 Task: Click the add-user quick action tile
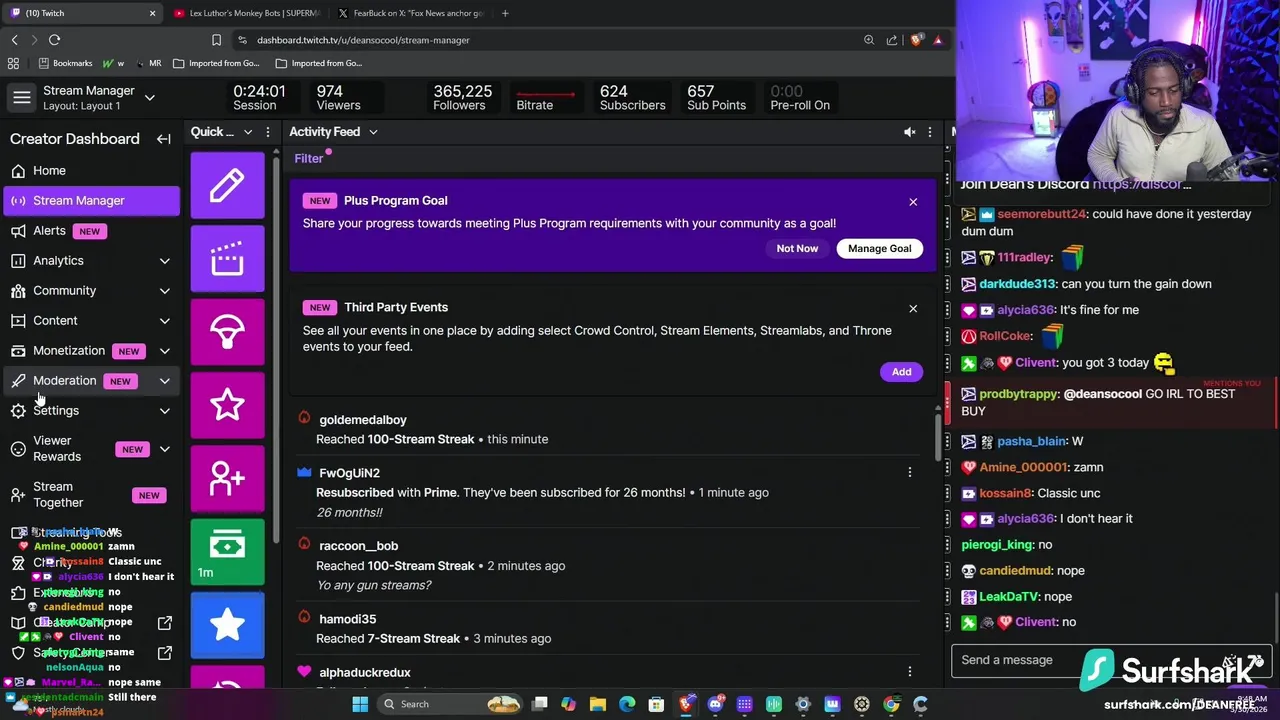click(227, 478)
